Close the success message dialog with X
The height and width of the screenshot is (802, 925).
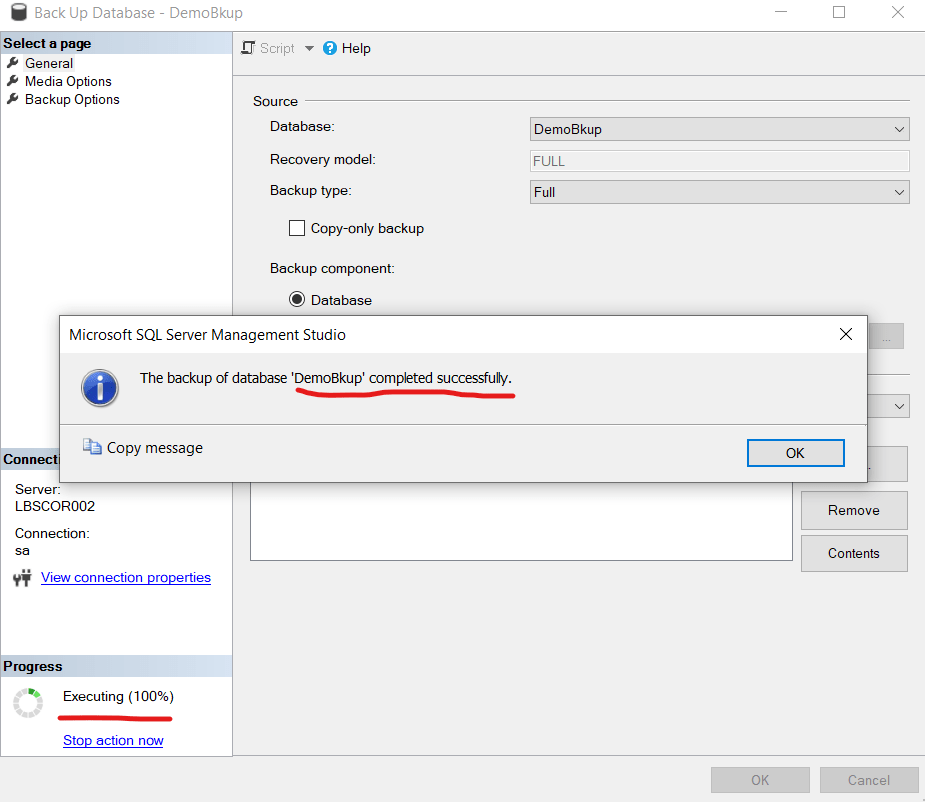(845, 334)
